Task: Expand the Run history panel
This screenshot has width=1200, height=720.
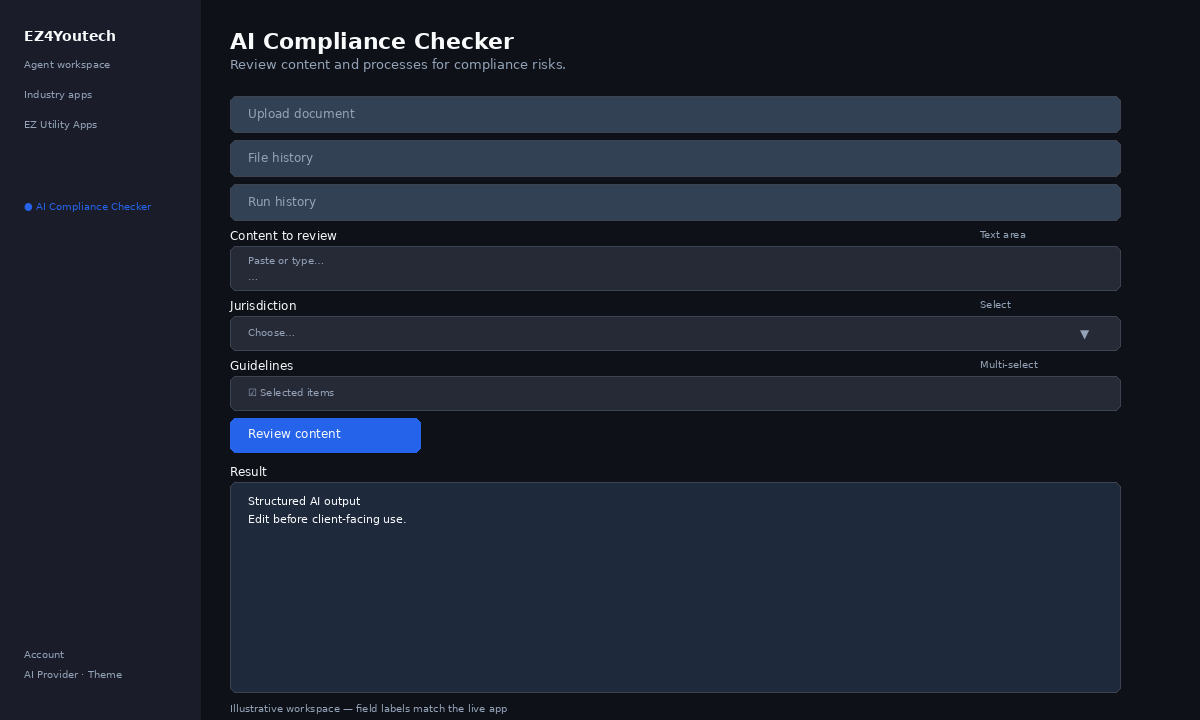Action: (x=675, y=202)
